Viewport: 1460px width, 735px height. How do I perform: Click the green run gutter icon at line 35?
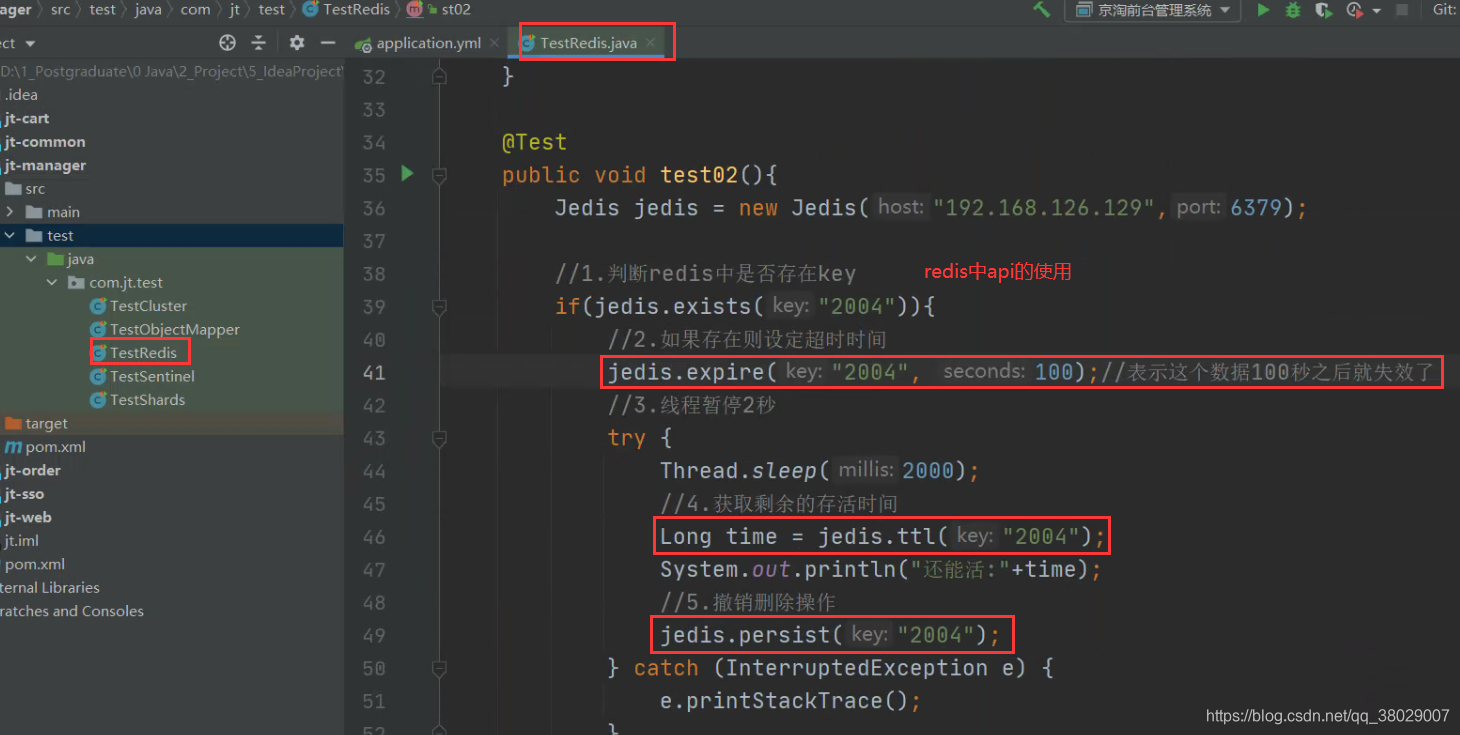click(407, 174)
